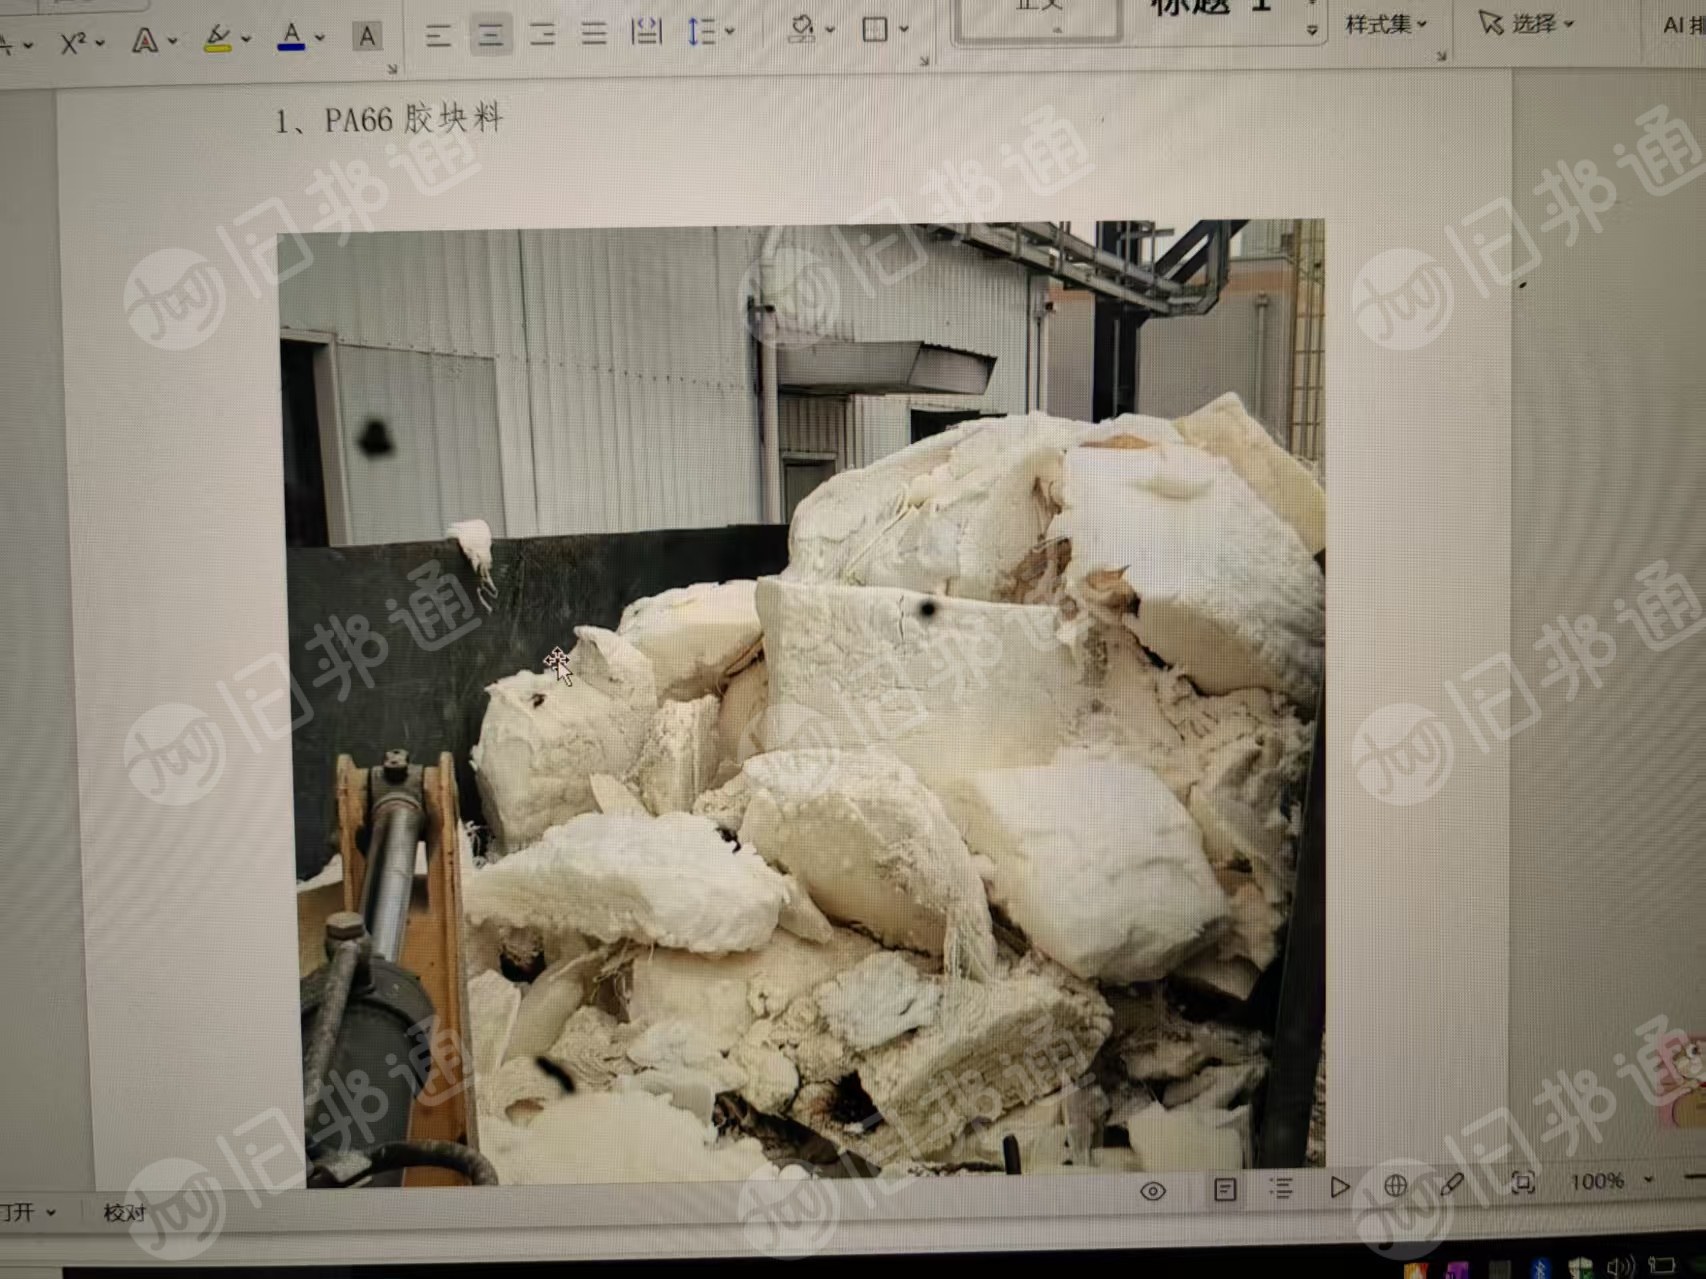Align paragraph text to the right

[x=542, y=36]
